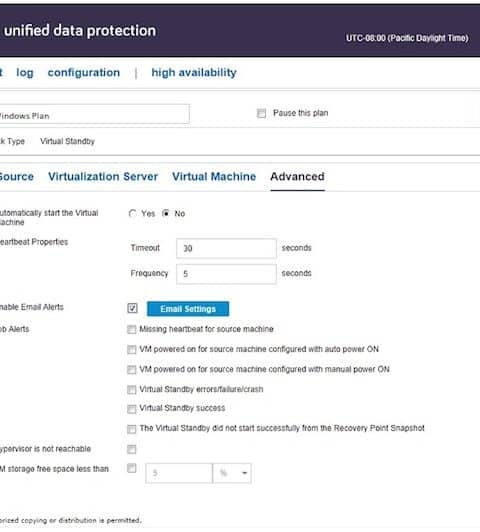
Task: Open the percent unit dropdown arrow
Action: [x=244, y=473]
